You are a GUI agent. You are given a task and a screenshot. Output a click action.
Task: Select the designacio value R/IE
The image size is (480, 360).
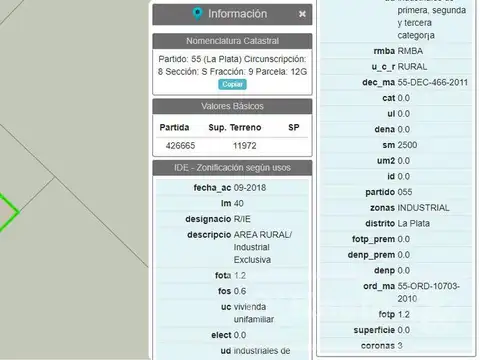click(242, 219)
